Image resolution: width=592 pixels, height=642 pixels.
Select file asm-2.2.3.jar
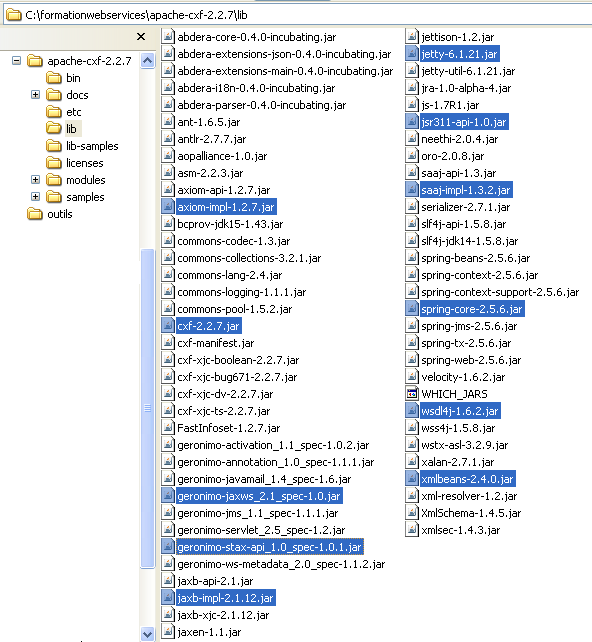210,173
